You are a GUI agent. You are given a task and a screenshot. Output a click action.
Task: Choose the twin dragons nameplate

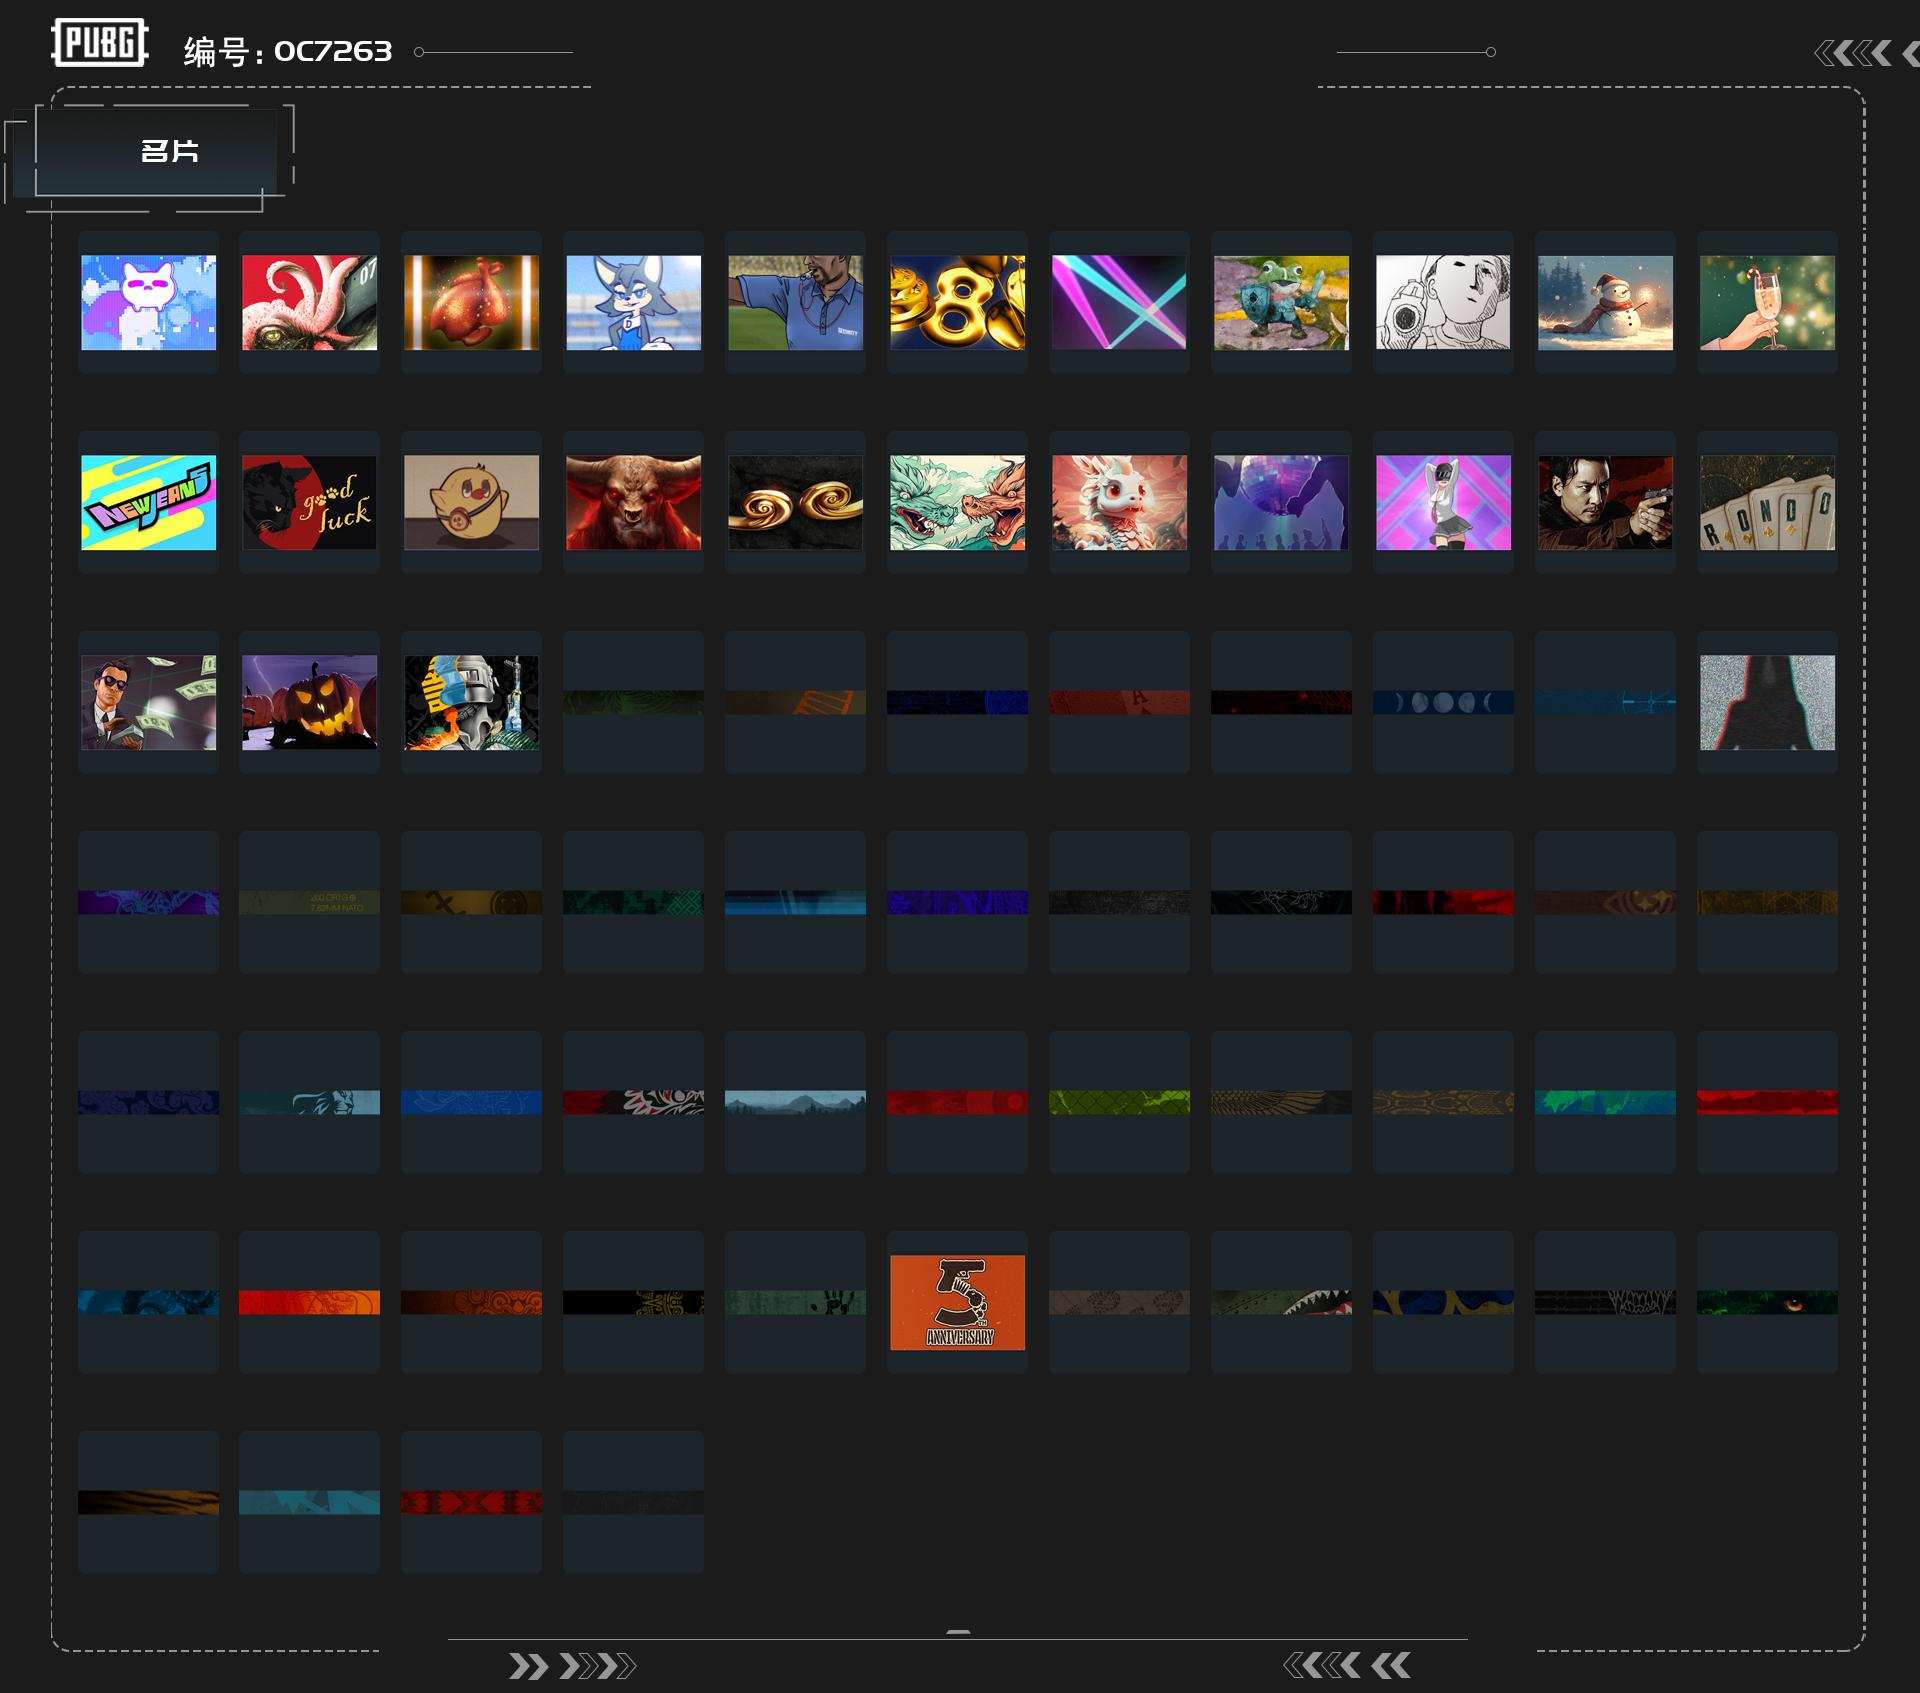click(957, 502)
